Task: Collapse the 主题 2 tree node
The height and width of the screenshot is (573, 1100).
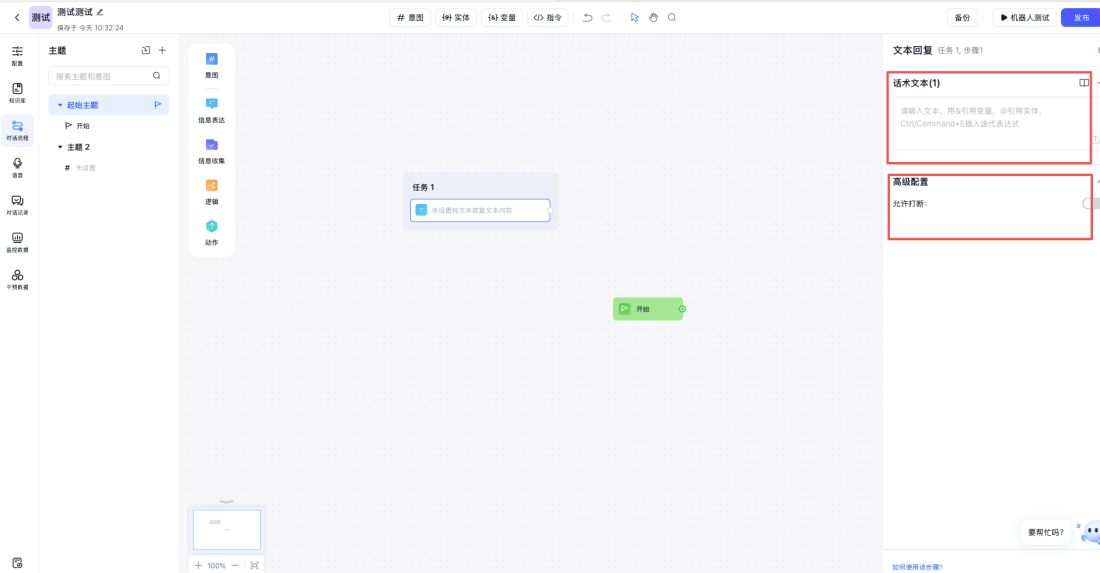Action: pyautogui.click(x=60, y=147)
